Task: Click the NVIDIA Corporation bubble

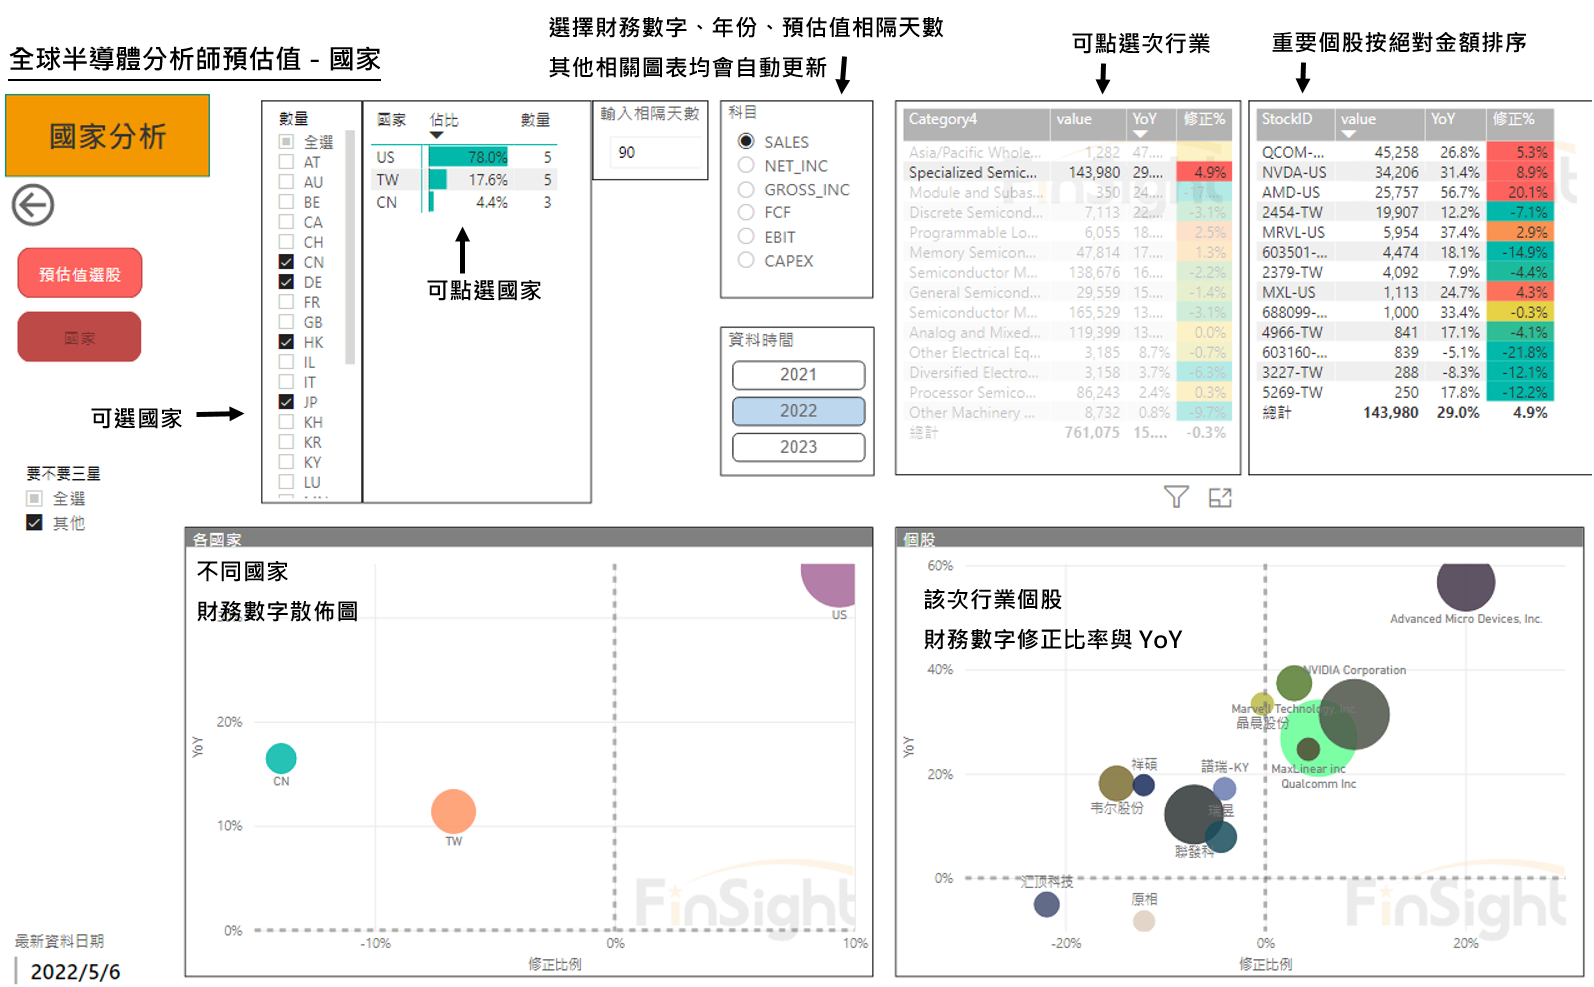Action: coord(1293,683)
